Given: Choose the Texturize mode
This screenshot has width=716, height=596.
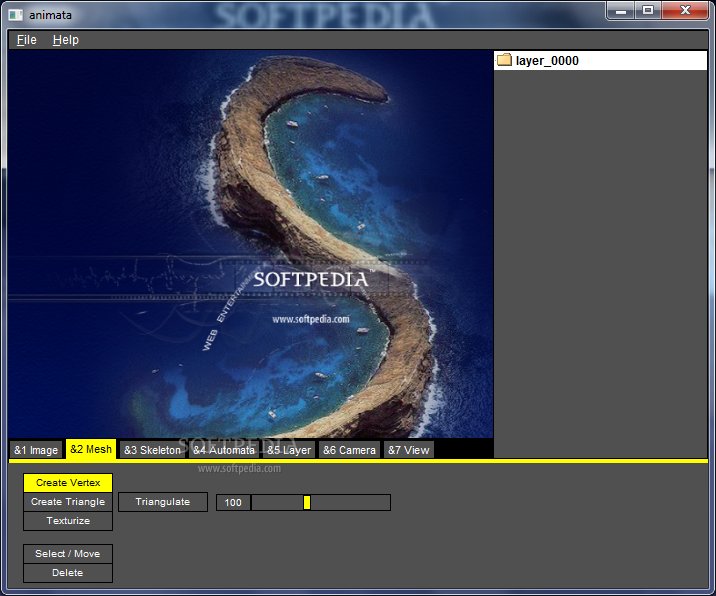Looking at the screenshot, I should click(x=68, y=521).
